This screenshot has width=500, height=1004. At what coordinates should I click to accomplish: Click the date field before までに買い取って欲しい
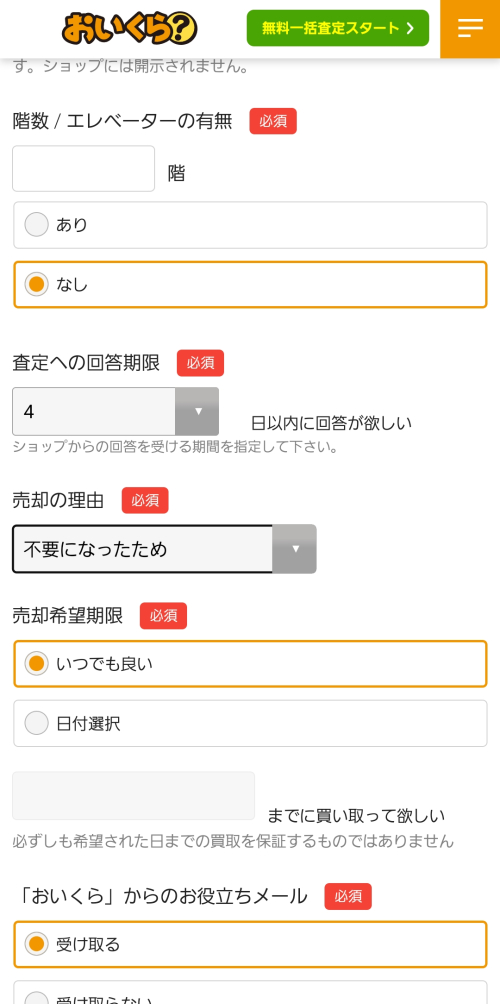133,796
